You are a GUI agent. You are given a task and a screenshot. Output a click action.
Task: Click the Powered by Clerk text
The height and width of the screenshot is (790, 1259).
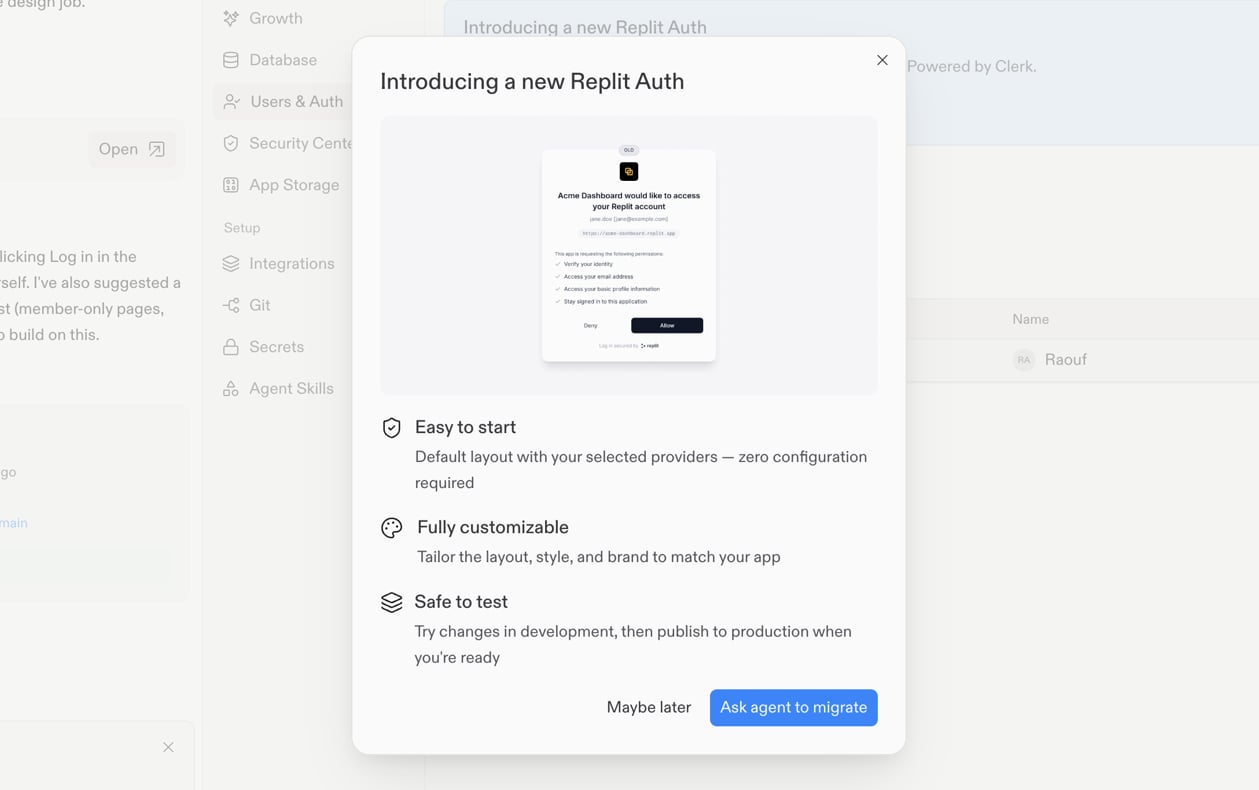(x=971, y=66)
